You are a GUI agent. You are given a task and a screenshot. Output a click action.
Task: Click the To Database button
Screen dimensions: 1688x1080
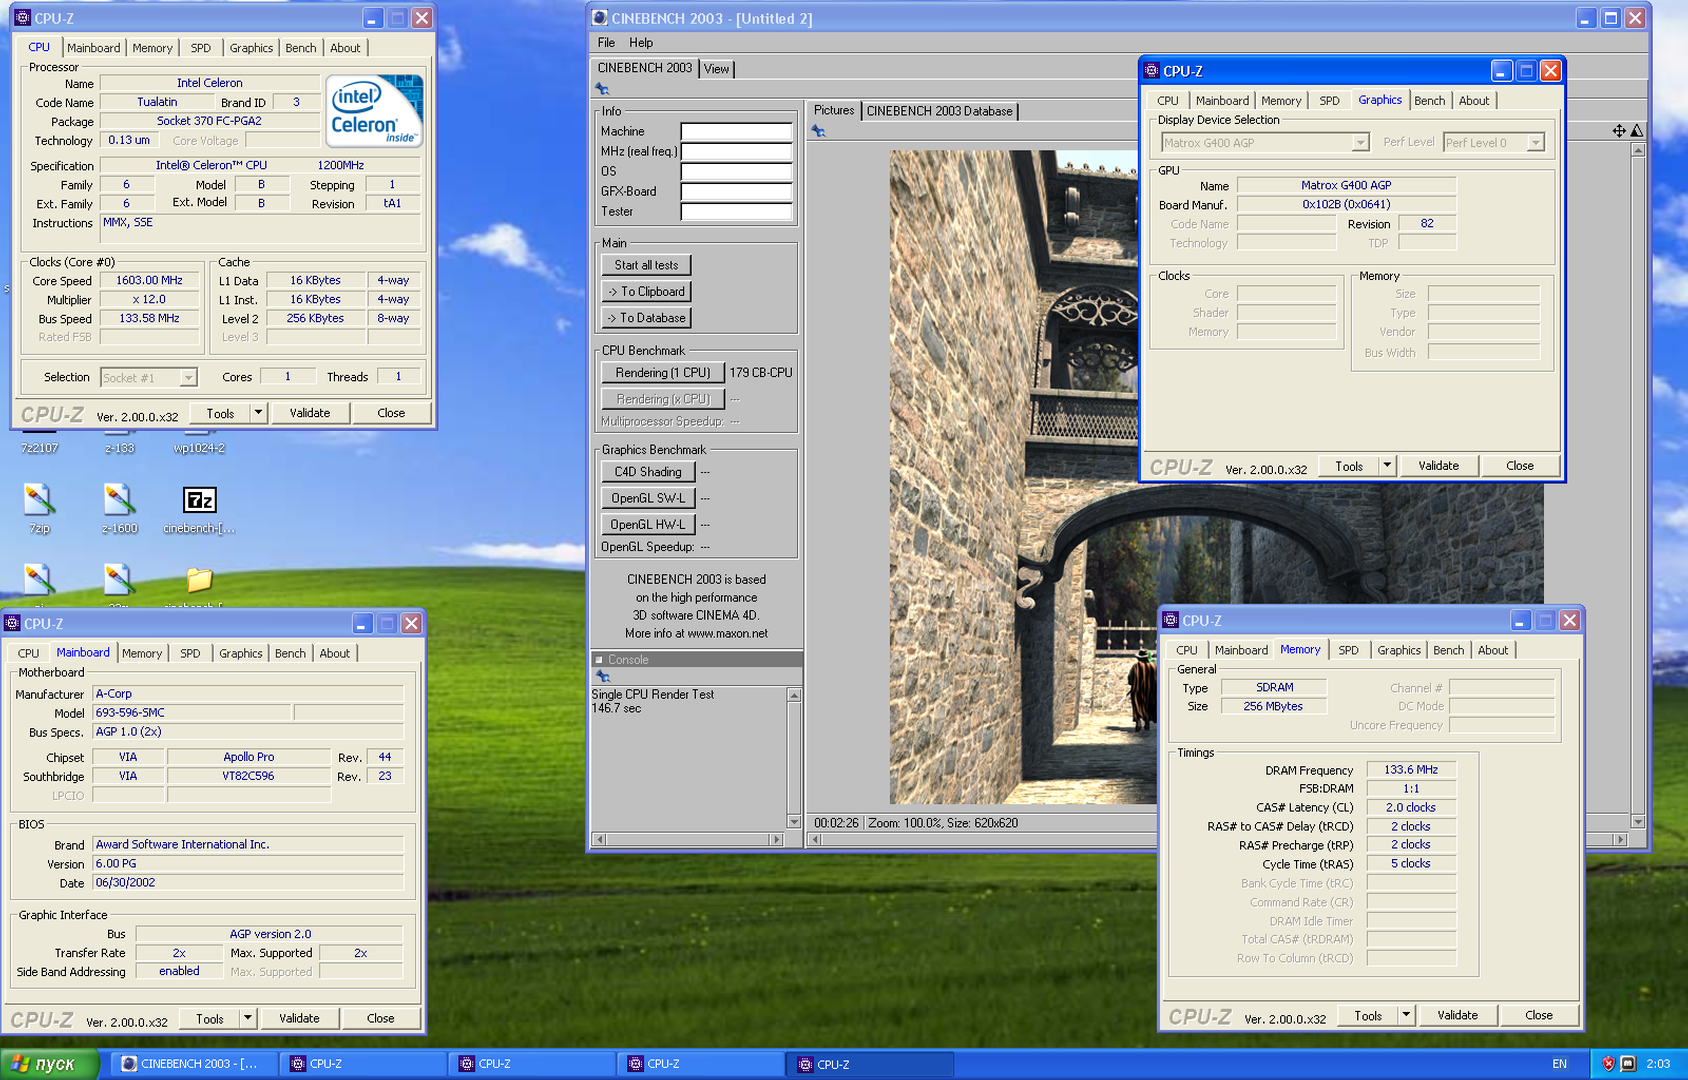tap(646, 318)
